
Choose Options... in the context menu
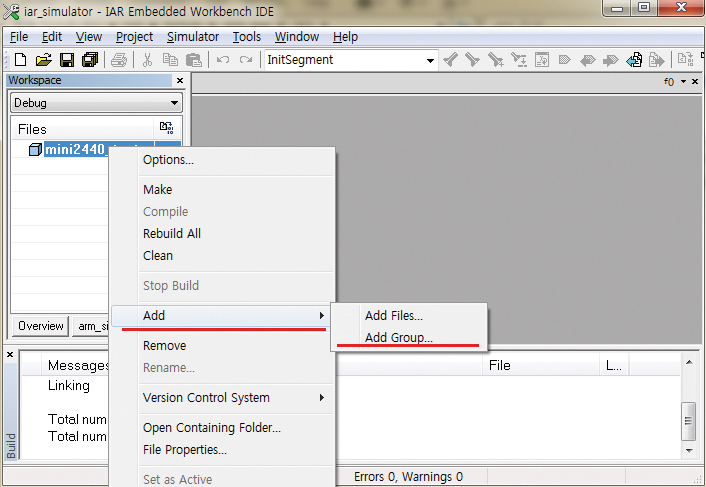[223, 160]
